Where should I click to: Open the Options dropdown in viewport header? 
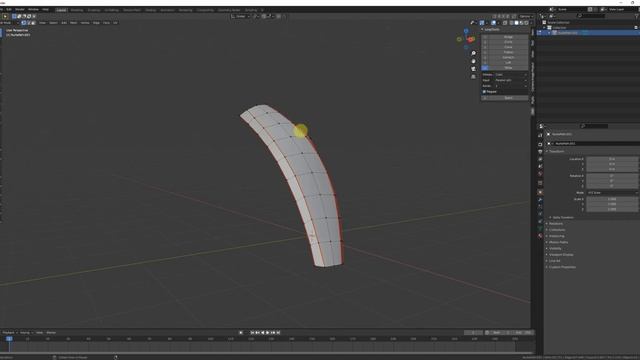526,16
